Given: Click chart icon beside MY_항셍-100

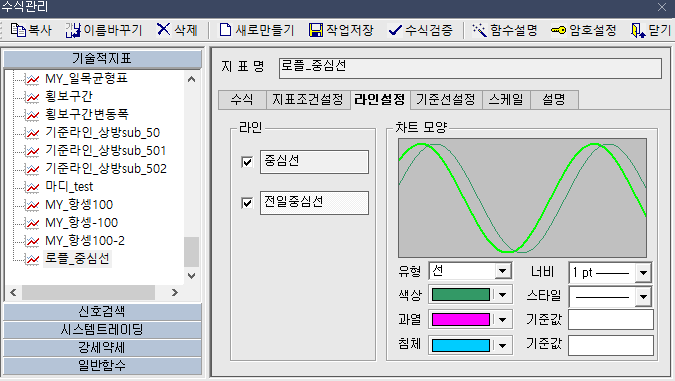Looking at the screenshot, I should tap(32, 223).
